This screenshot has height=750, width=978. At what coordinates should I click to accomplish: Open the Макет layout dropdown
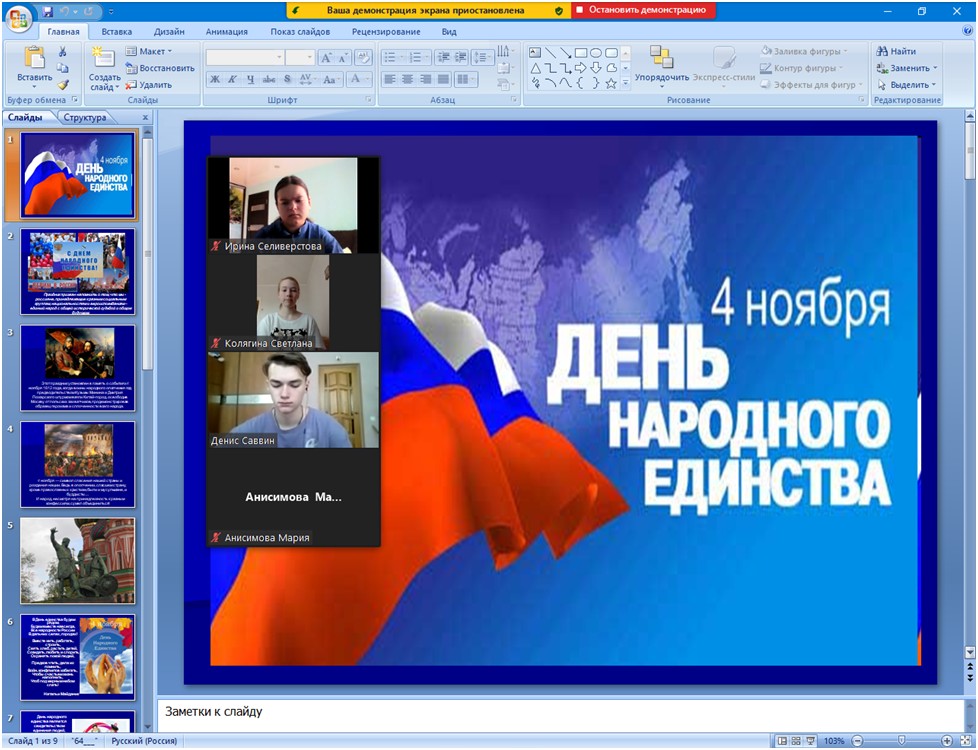click(148, 51)
